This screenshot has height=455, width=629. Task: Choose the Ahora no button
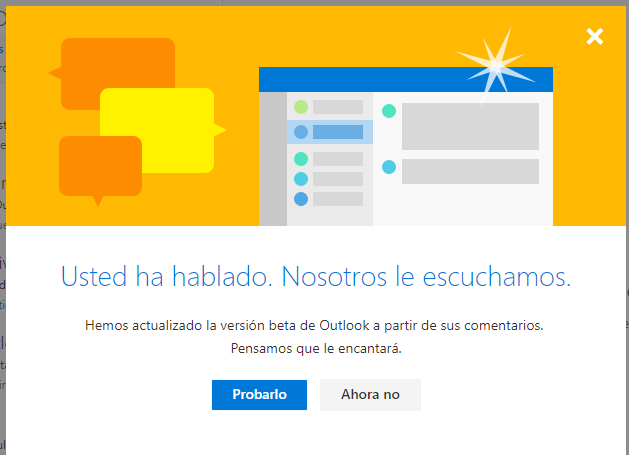[x=370, y=395]
